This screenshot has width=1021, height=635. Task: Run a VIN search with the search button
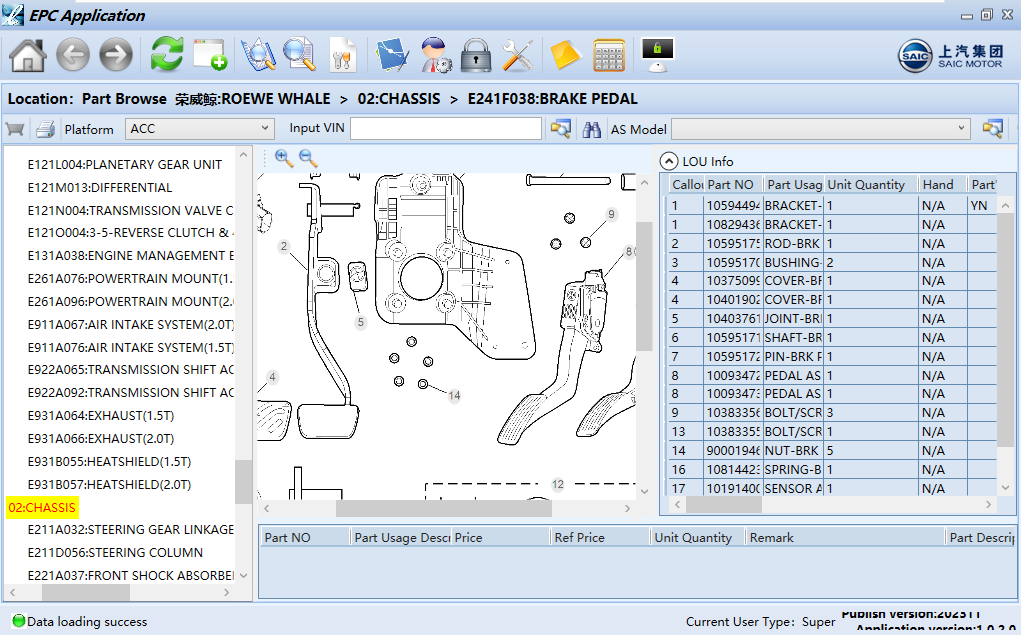pyautogui.click(x=560, y=128)
